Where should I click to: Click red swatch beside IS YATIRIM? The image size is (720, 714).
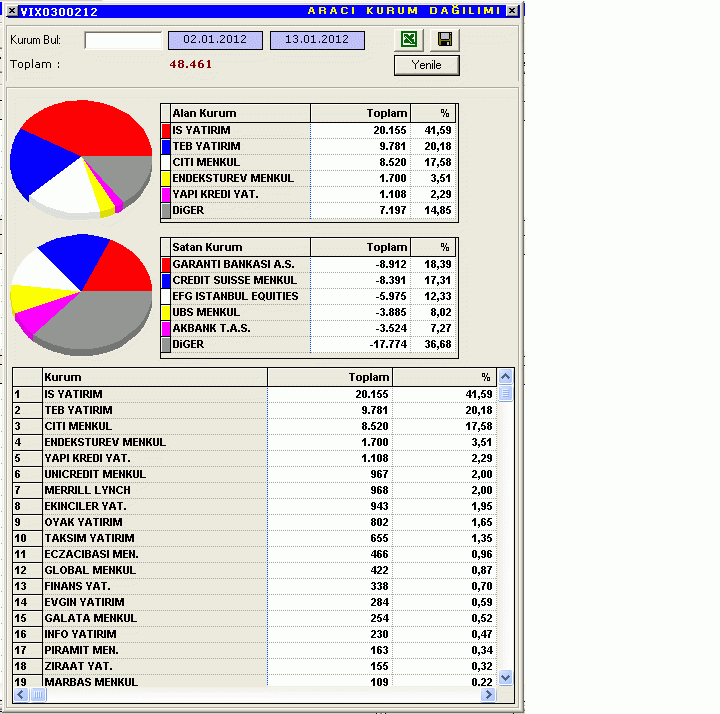(166, 131)
